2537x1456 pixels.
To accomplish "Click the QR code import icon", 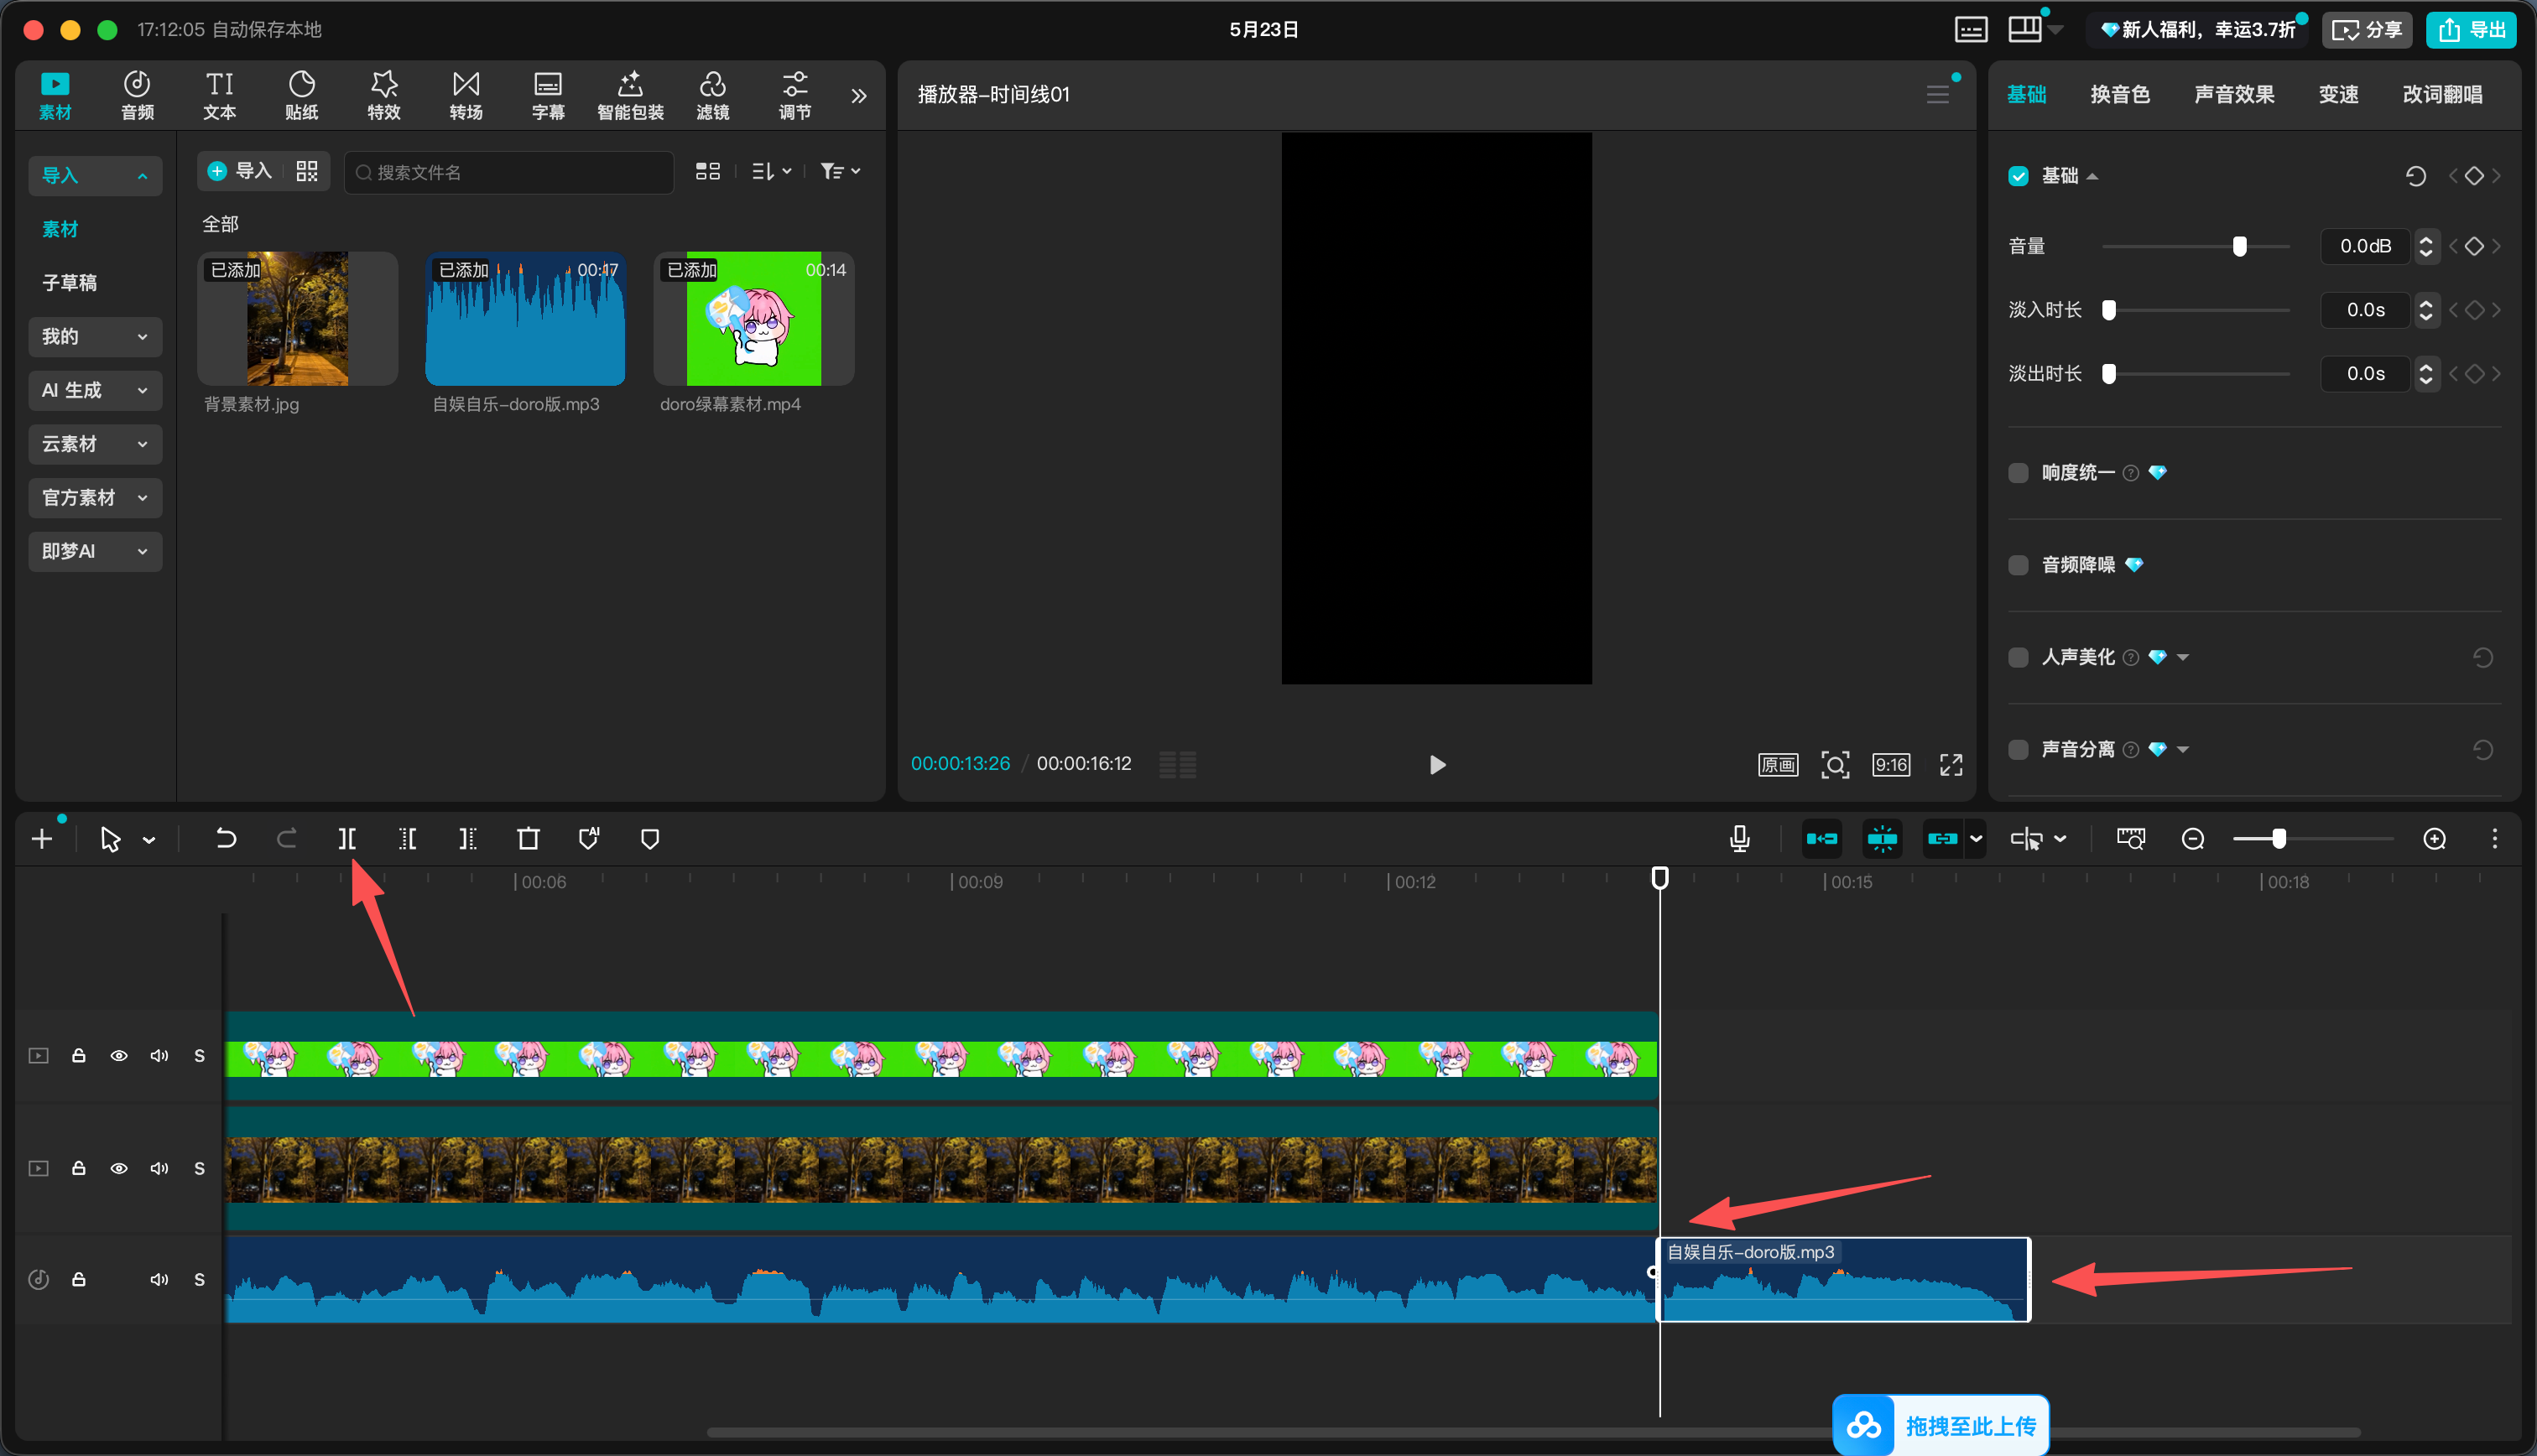I will 307,171.
